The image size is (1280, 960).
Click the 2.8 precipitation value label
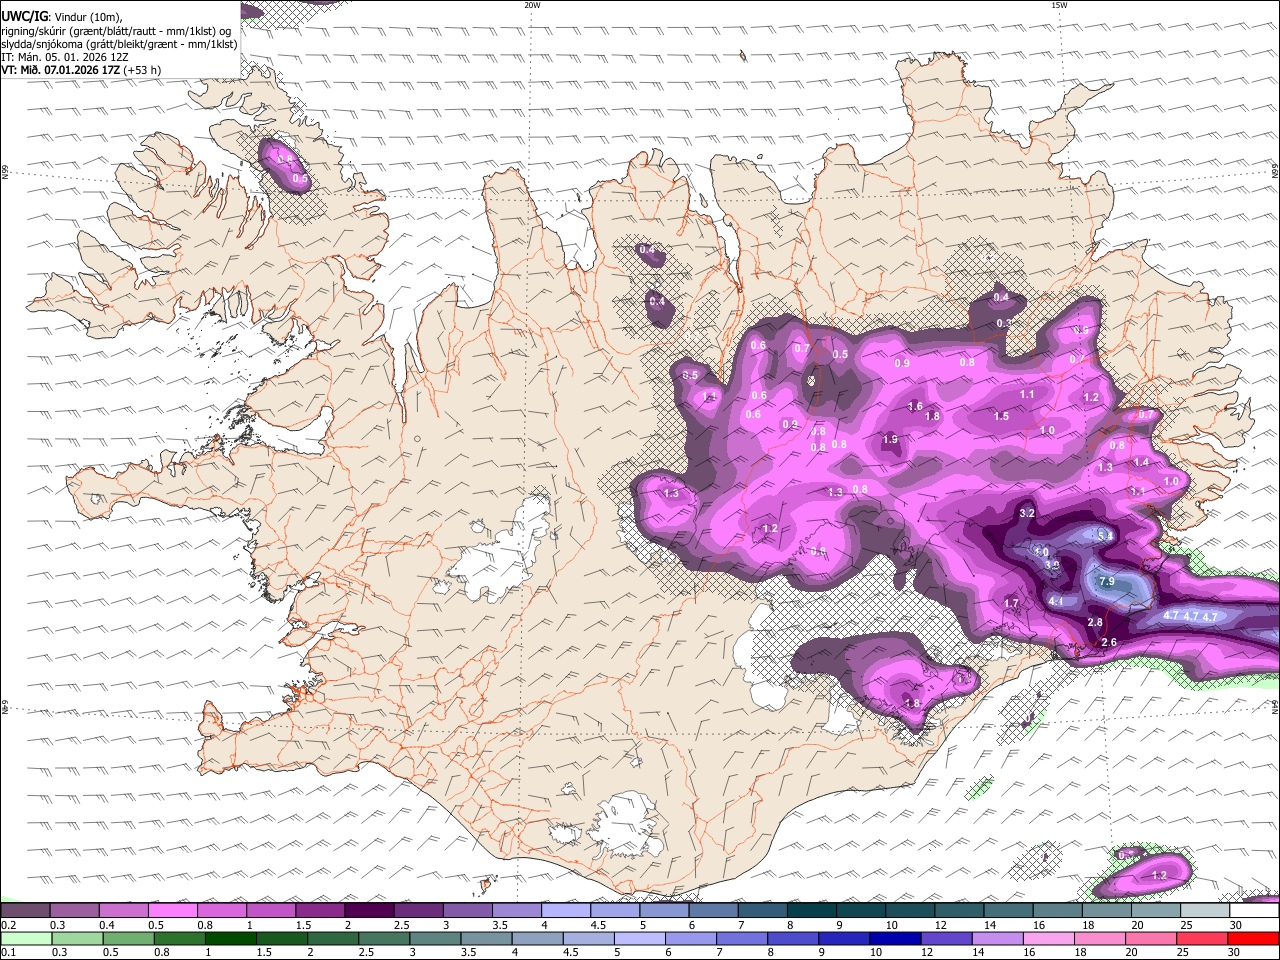click(1095, 623)
